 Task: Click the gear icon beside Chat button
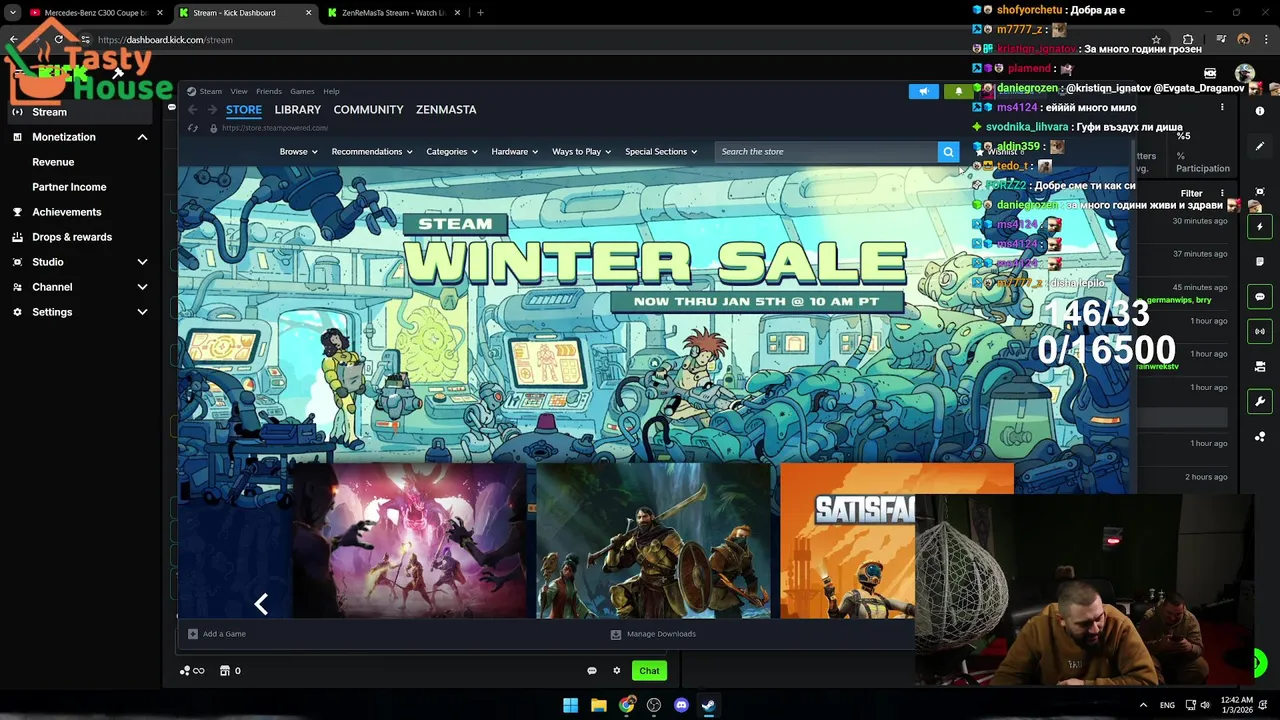click(616, 671)
